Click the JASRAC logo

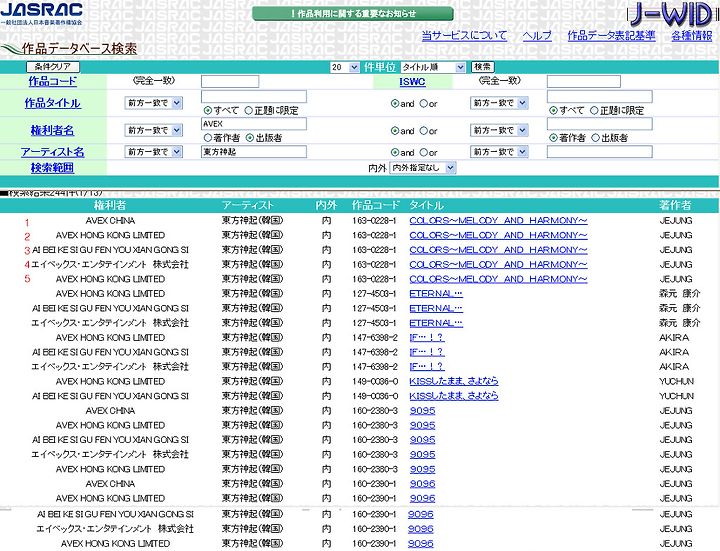click(42, 13)
